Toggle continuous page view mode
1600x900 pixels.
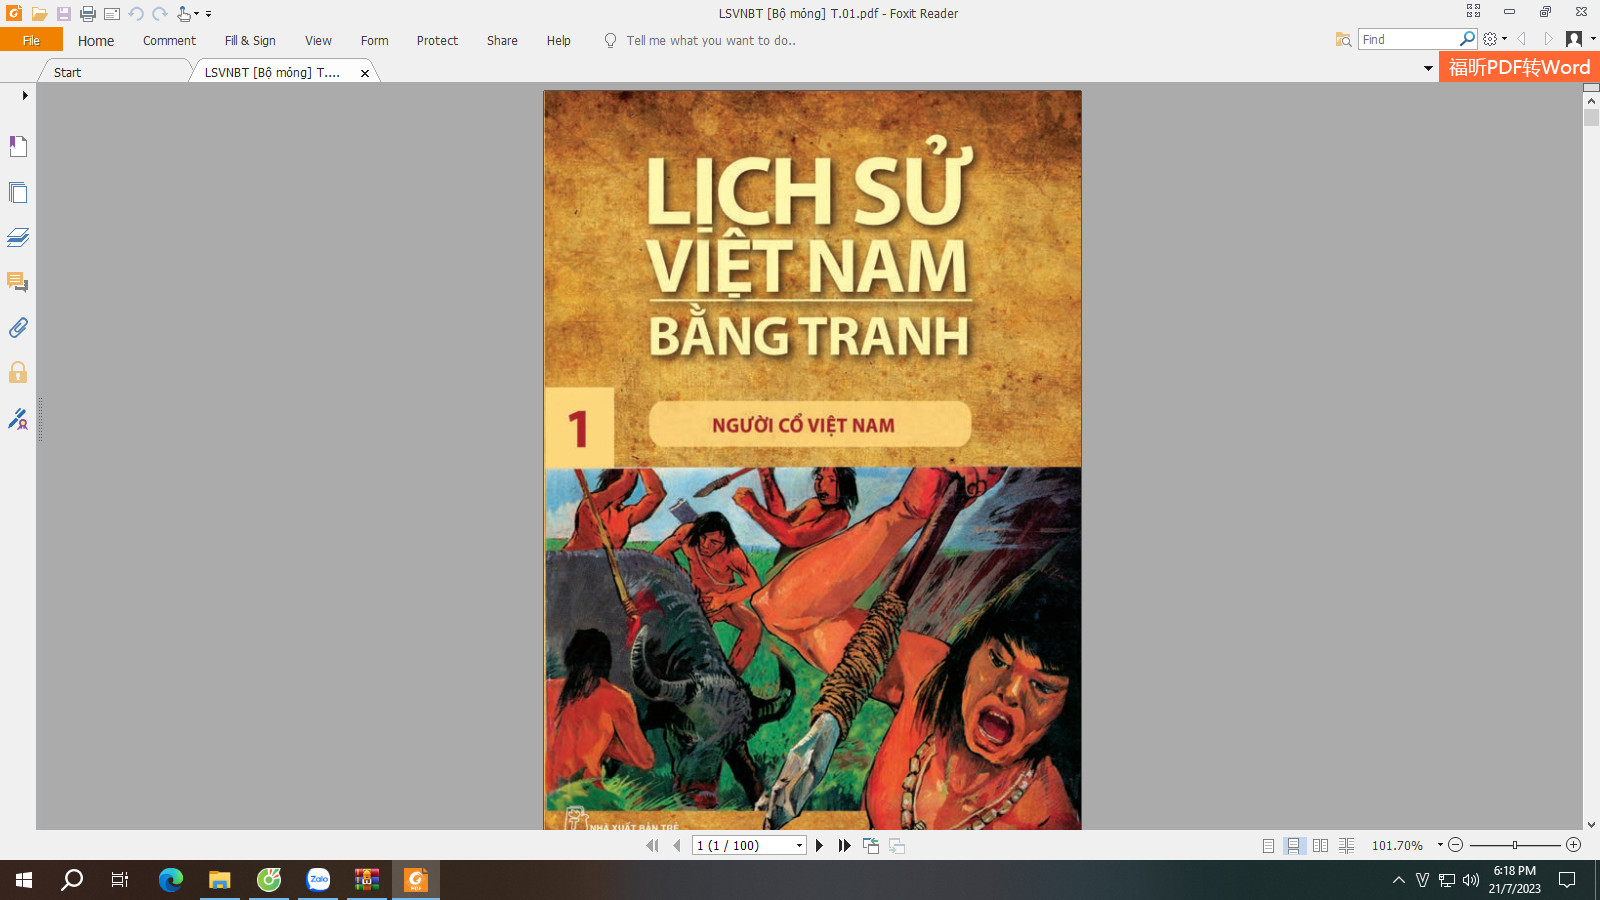tap(1294, 846)
